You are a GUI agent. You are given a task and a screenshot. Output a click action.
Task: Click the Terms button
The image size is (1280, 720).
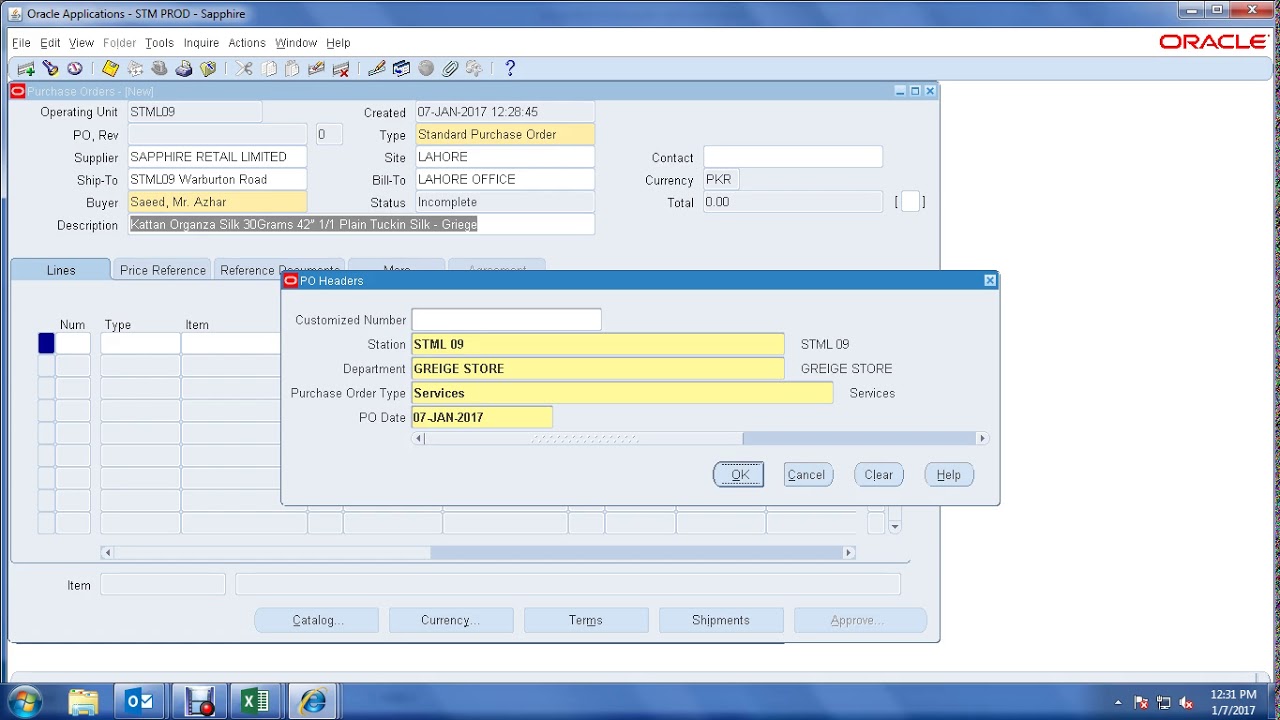tap(586, 620)
